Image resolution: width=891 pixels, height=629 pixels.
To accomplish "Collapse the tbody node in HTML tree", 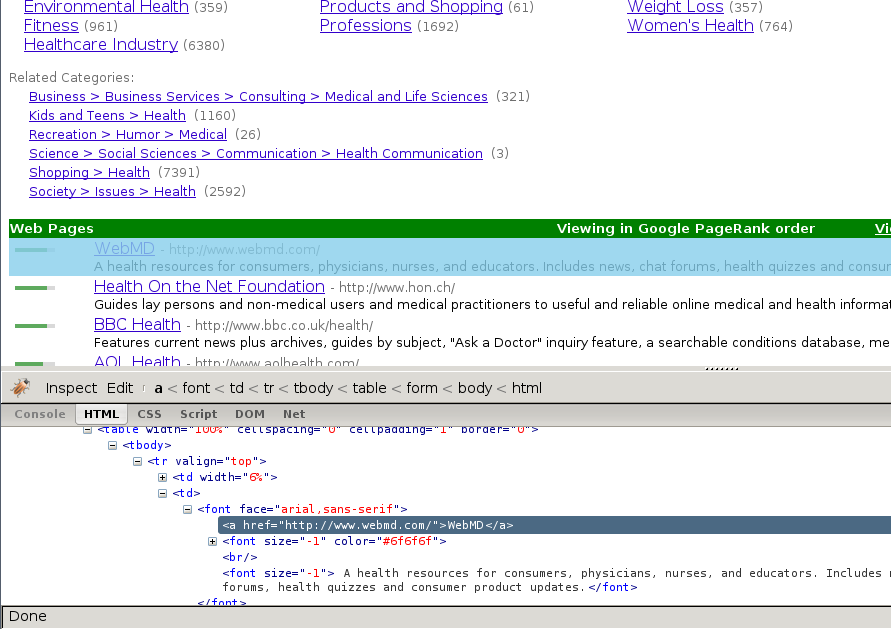I will pyautogui.click(x=113, y=445).
